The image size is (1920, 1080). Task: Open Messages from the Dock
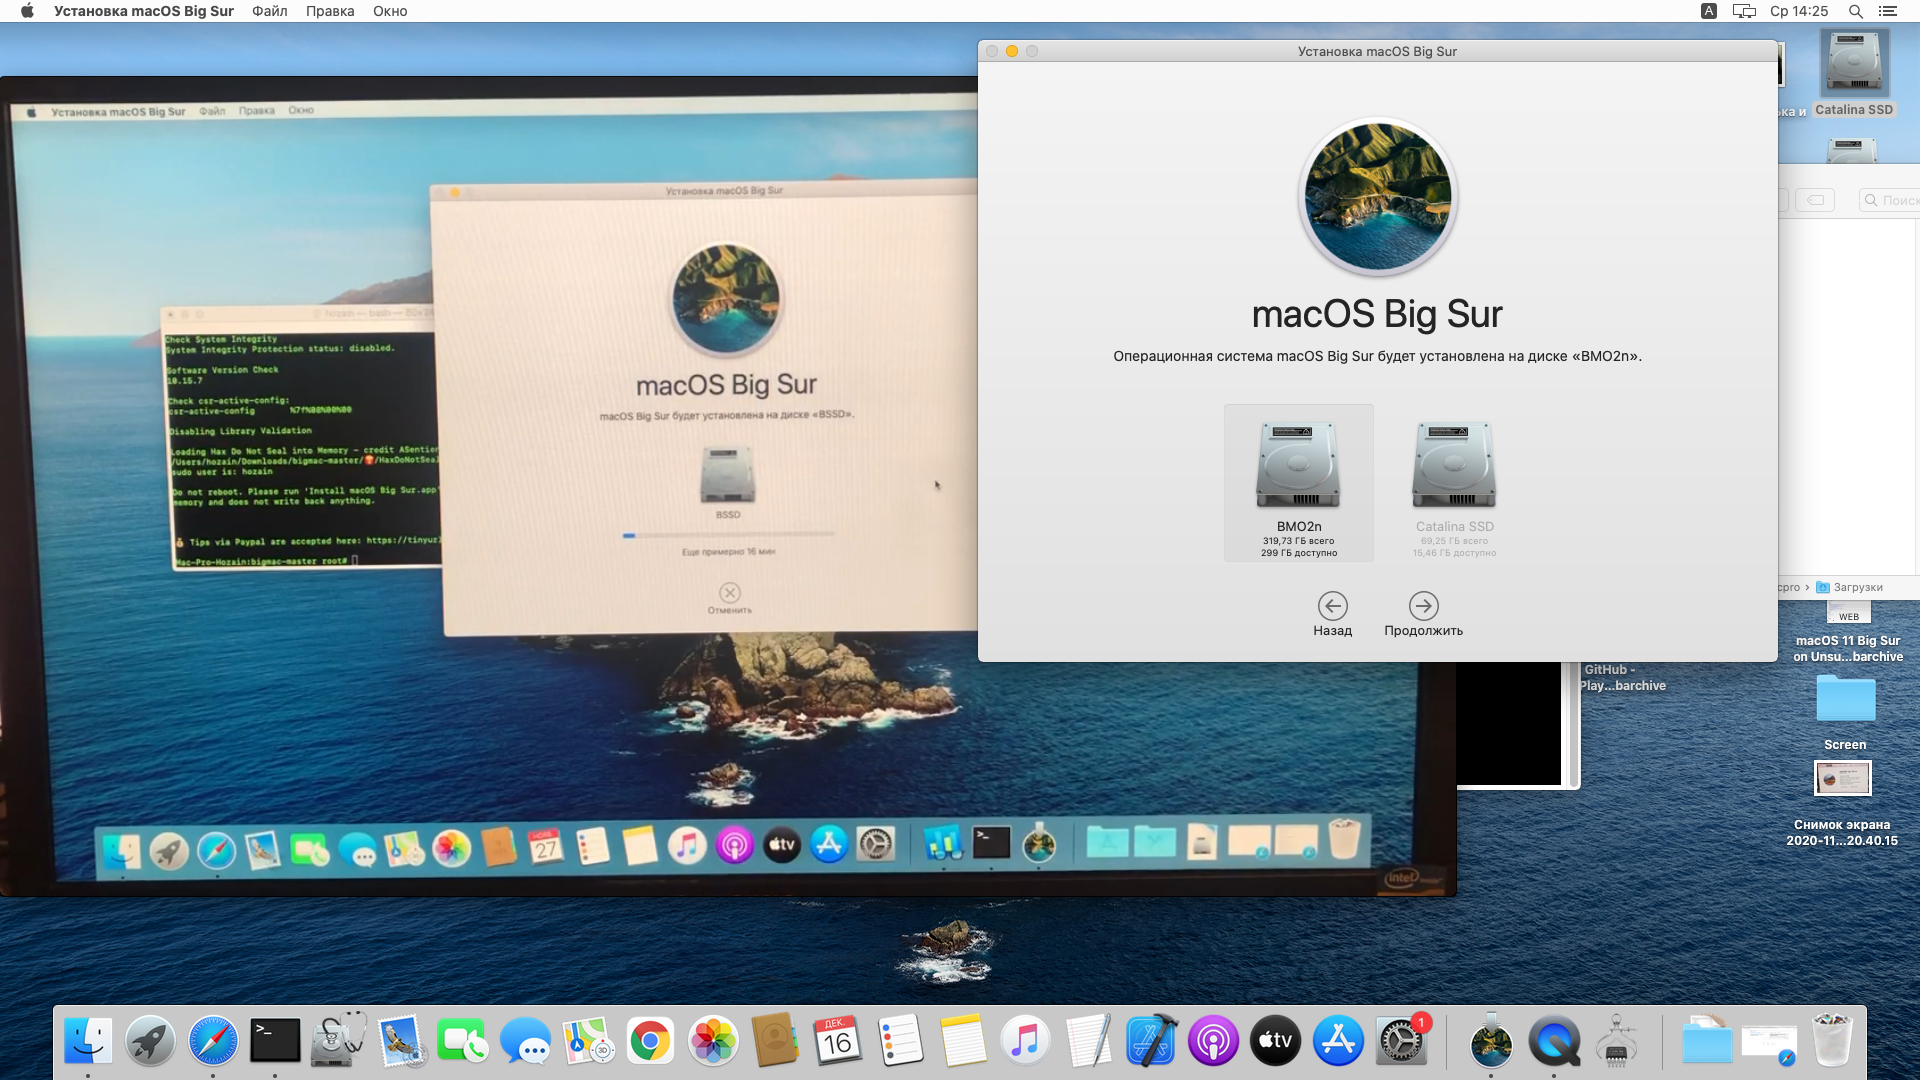tap(525, 1042)
